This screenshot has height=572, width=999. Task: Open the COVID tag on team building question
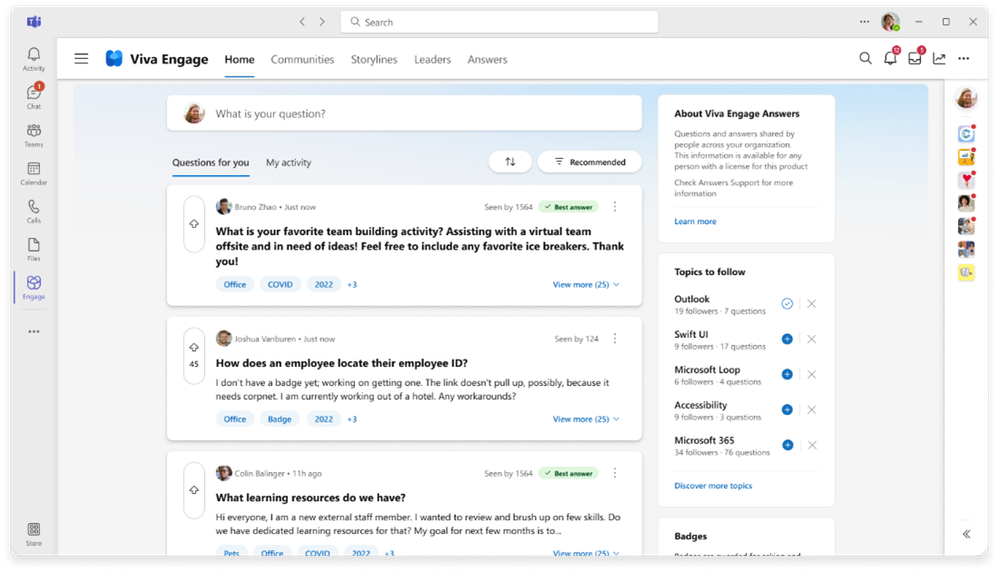pyautogui.click(x=280, y=285)
